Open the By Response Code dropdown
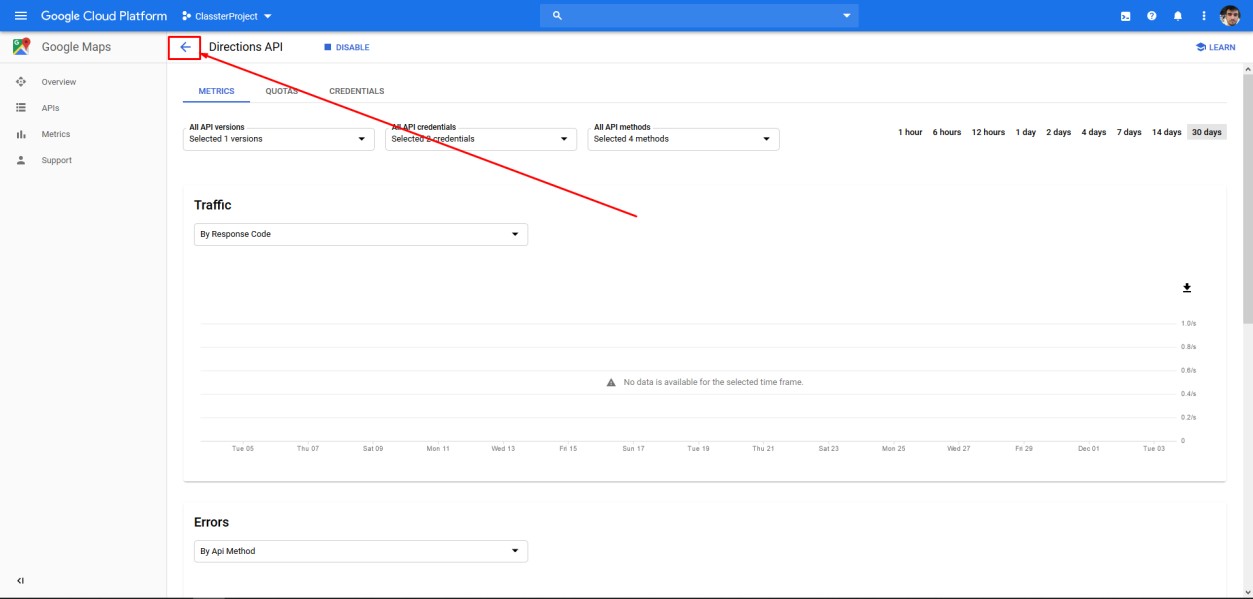 [x=360, y=234]
